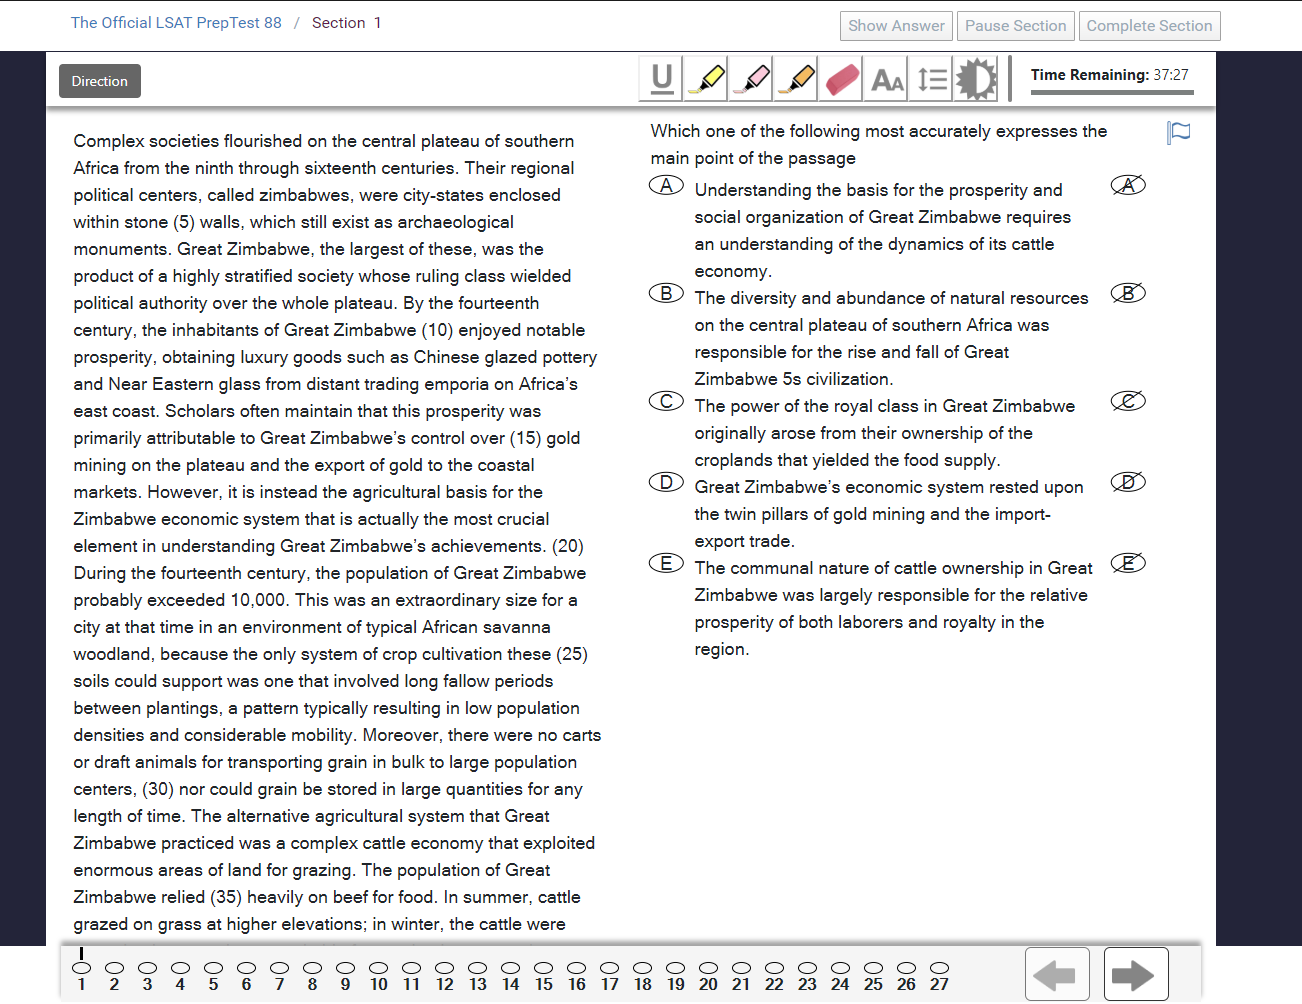Screen dimensions: 1302x1004
Task: Open the Direction panel
Action: (99, 82)
